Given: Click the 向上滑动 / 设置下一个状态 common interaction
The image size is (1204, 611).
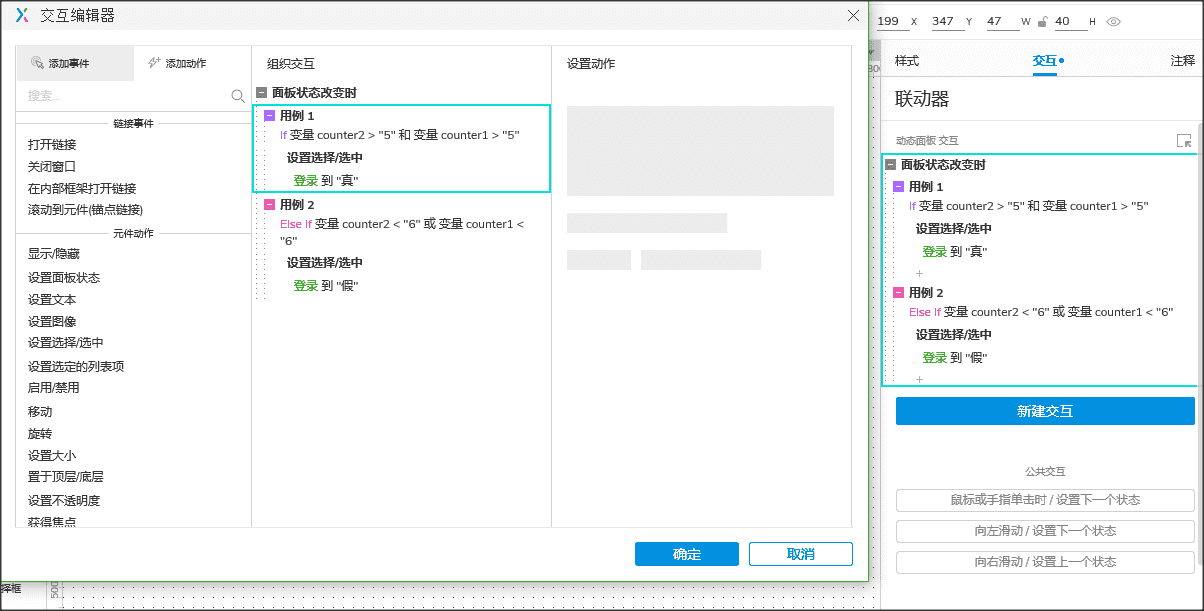Looking at the screenshot, I should (x=1044, y=531).
